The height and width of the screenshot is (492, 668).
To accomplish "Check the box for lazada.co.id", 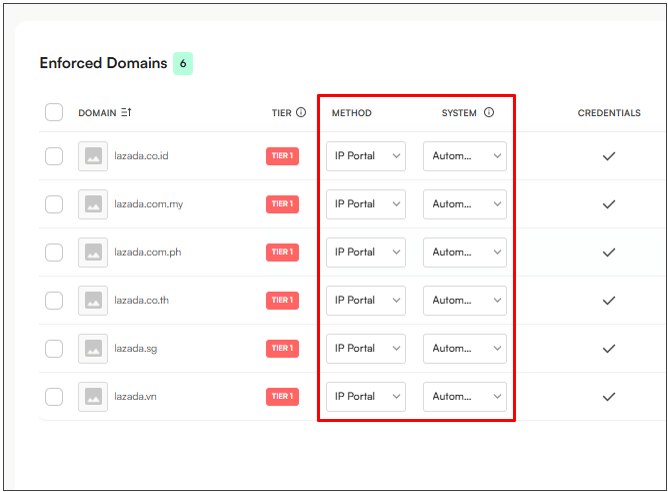I will point(54,156).
